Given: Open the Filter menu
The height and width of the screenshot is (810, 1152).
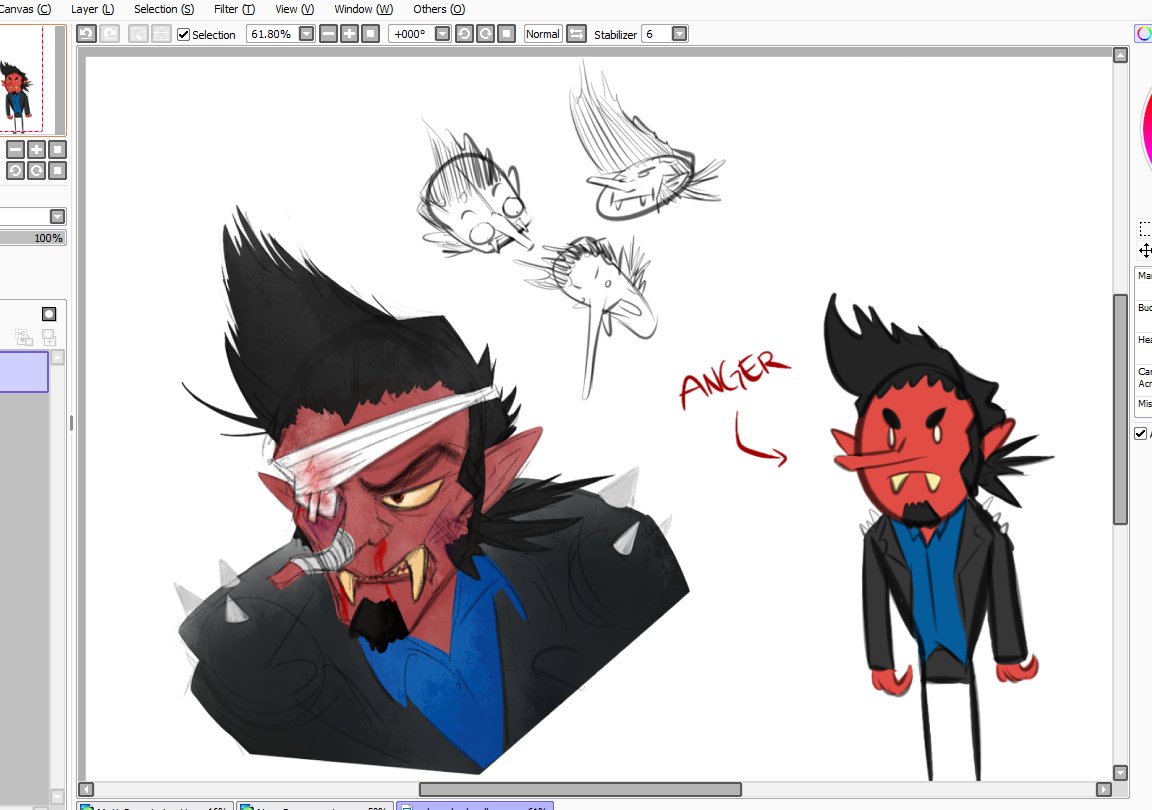Looking at the screenshot, I should point(234,9).
